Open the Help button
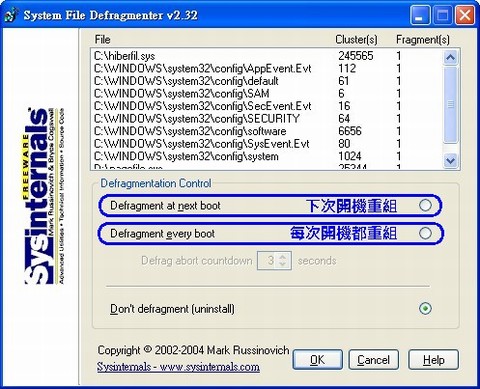The height and width of the screenshot is (389, 480). pyautogui.click(x=433, y=360)
